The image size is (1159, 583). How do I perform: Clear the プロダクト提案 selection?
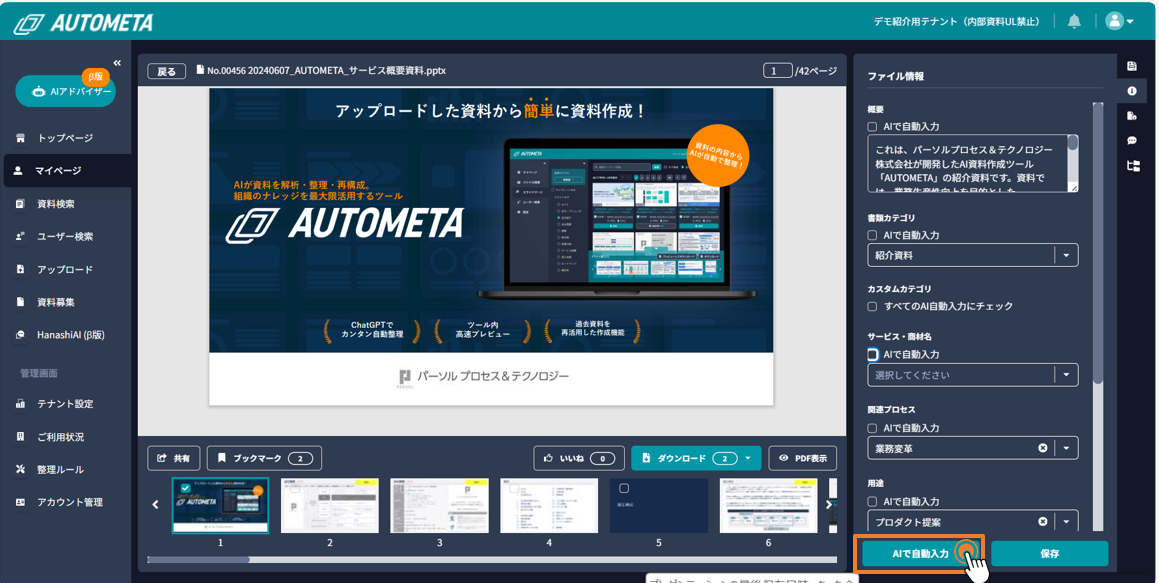[1042, 522]
